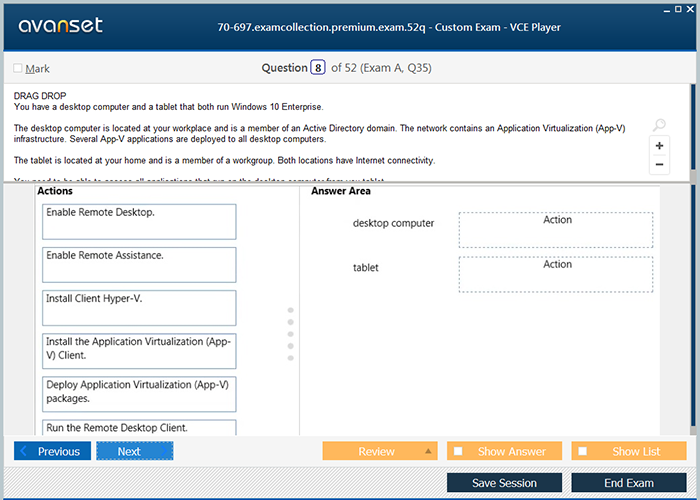This screenshot has width=700, height=500.
Task: Select the Install Client Hyper-V action
Action: (139, 307)
